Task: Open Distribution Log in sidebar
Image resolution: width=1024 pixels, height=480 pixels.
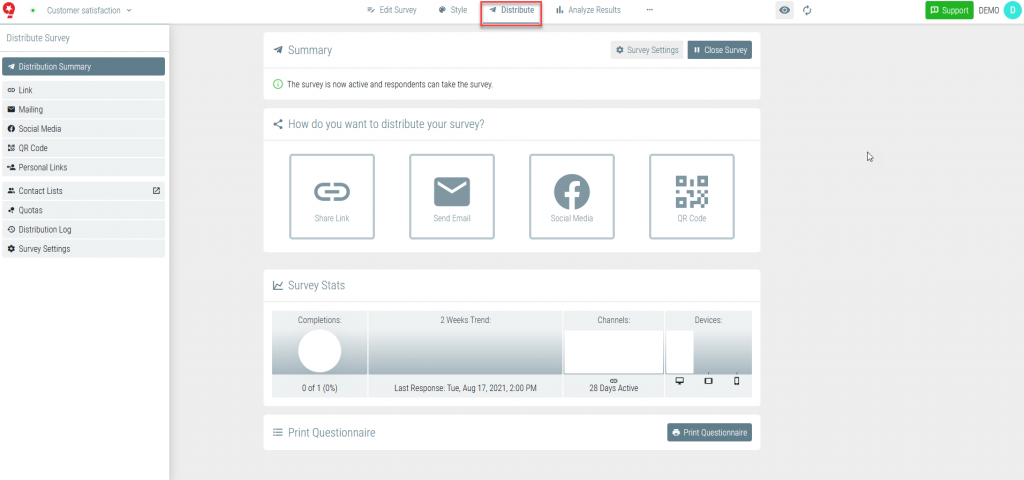Action: pos(45,229)
